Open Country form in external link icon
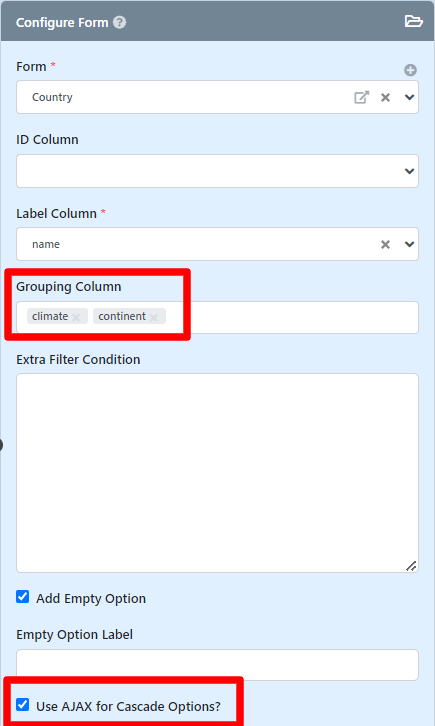435x726 pixels. point(361,97)
